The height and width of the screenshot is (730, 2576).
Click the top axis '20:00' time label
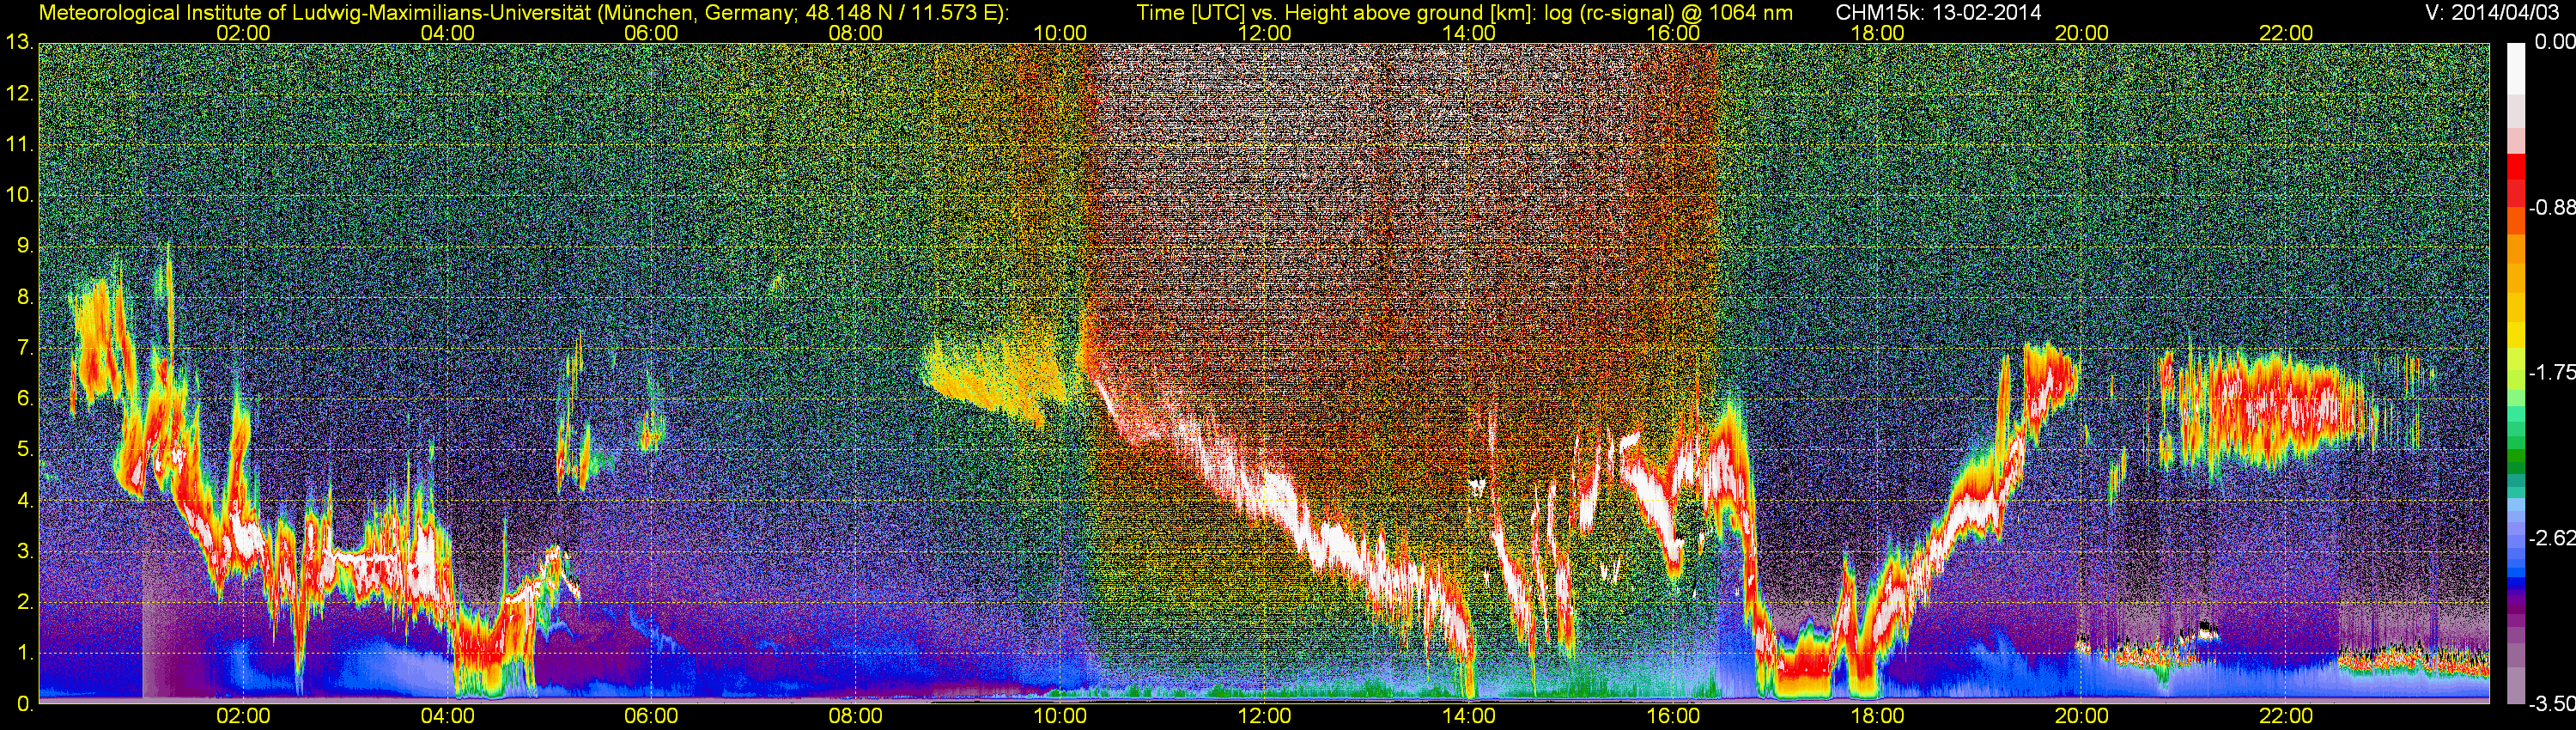pyautogui.click(x=2082, y=33)
